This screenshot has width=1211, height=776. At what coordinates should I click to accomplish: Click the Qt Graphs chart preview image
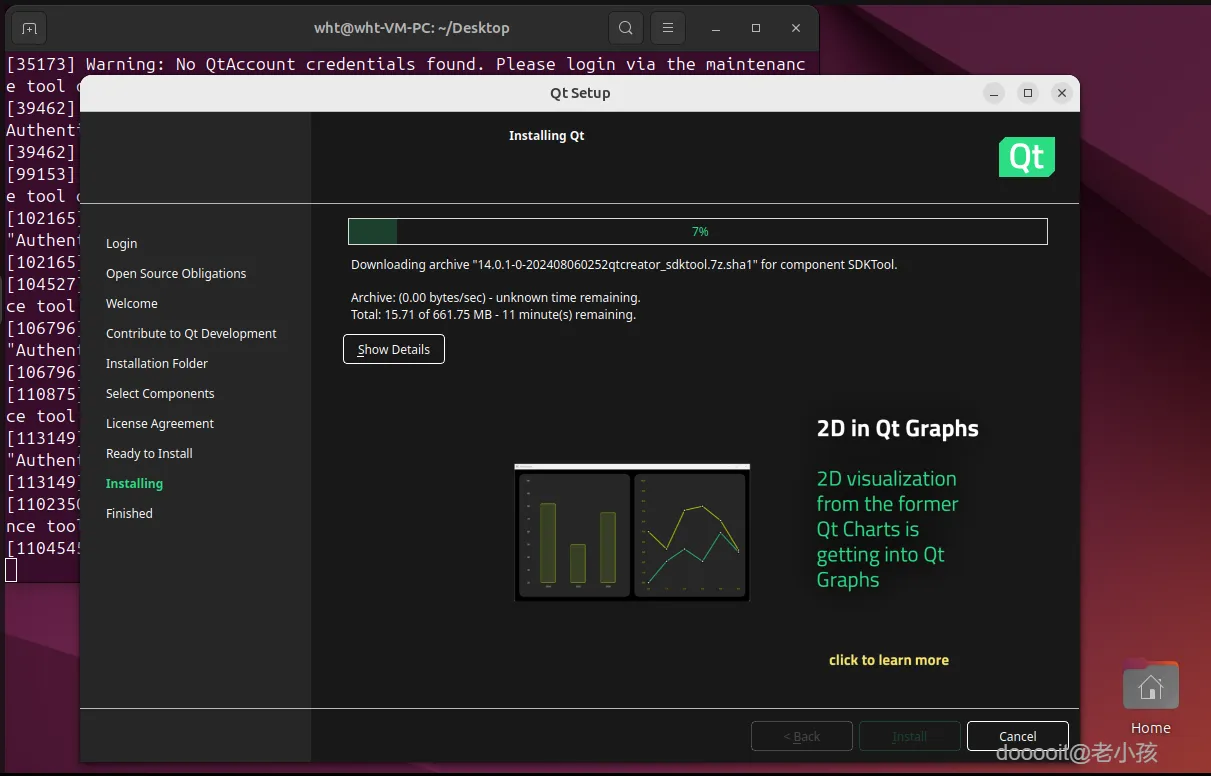[632, 532]
